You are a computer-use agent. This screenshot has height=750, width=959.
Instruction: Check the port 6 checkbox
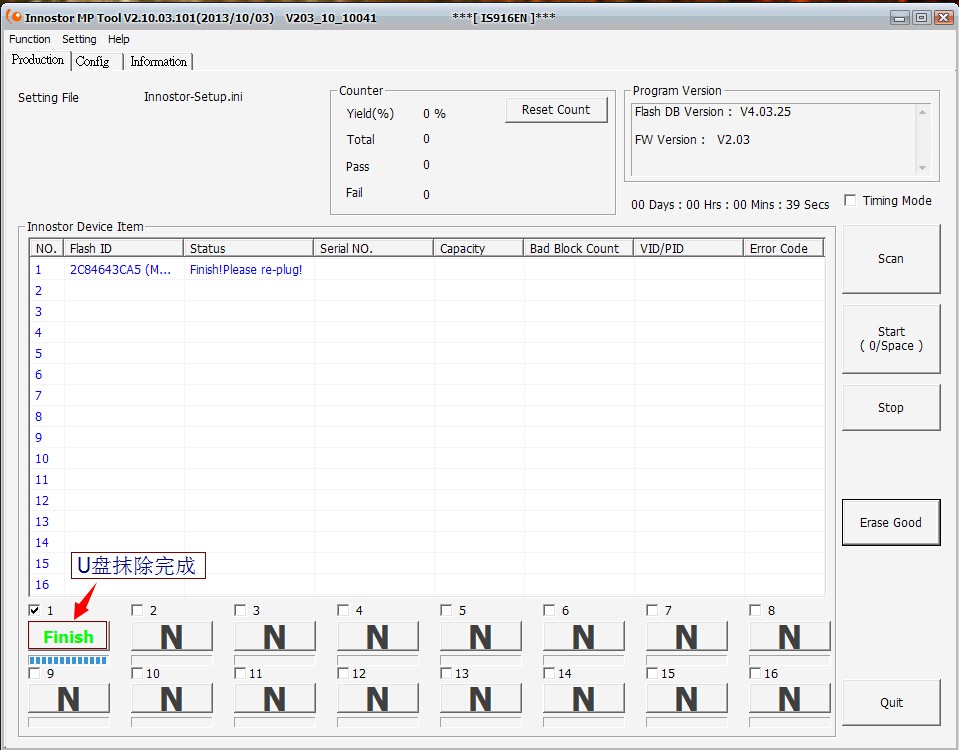click(549, 610)
